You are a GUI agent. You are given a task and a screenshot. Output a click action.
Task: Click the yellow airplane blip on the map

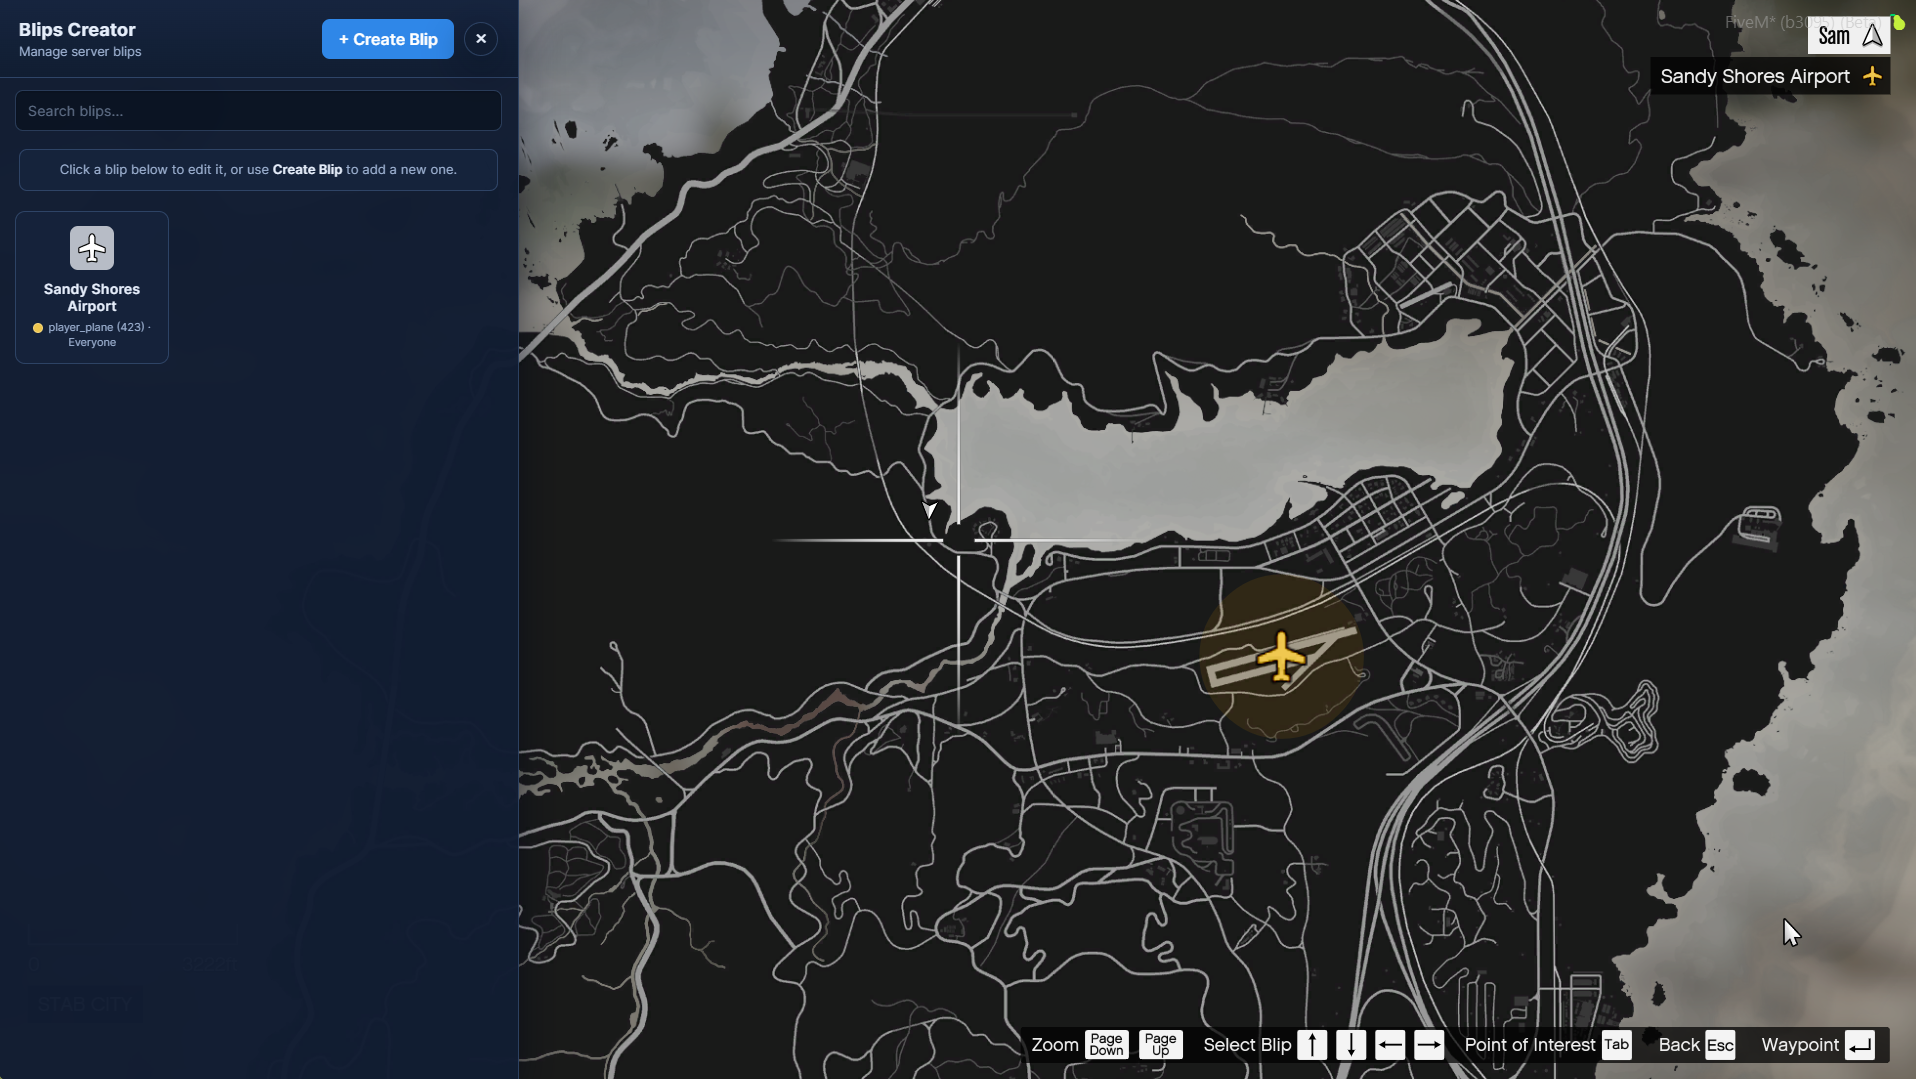(1281, 657)
